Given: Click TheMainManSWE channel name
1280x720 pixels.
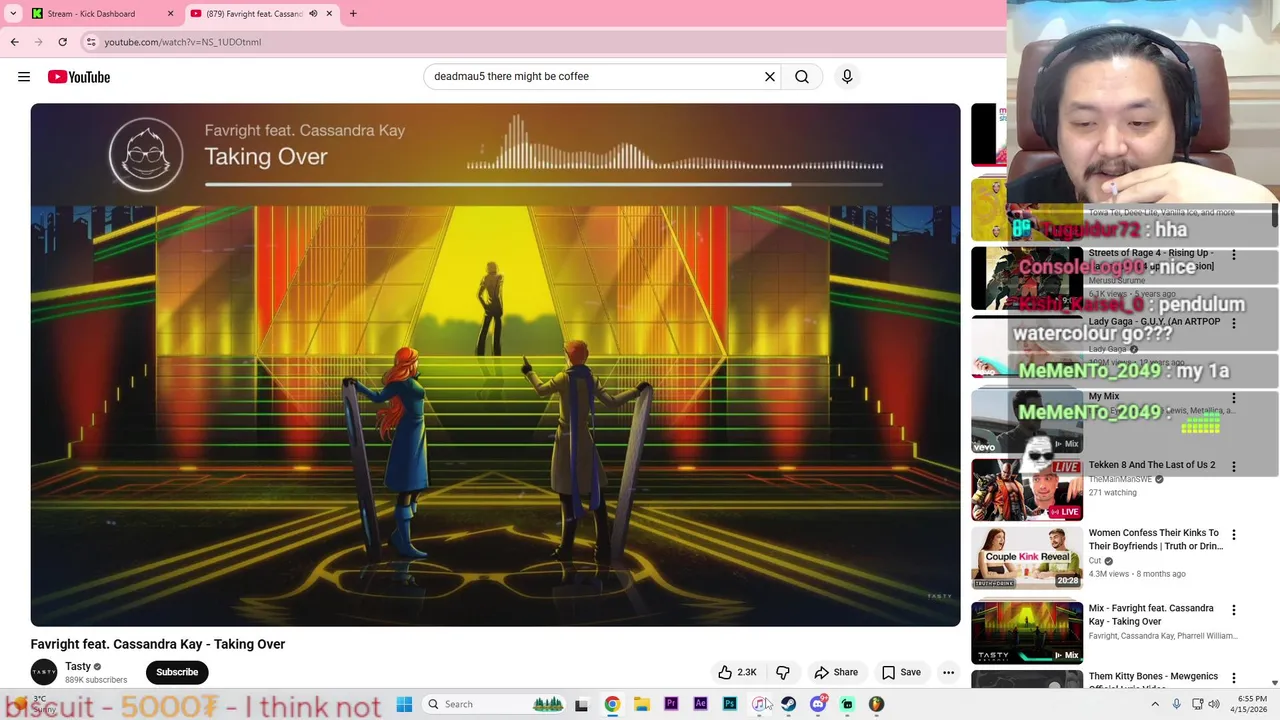Looking at the screenshot, I should (1120, 480).
